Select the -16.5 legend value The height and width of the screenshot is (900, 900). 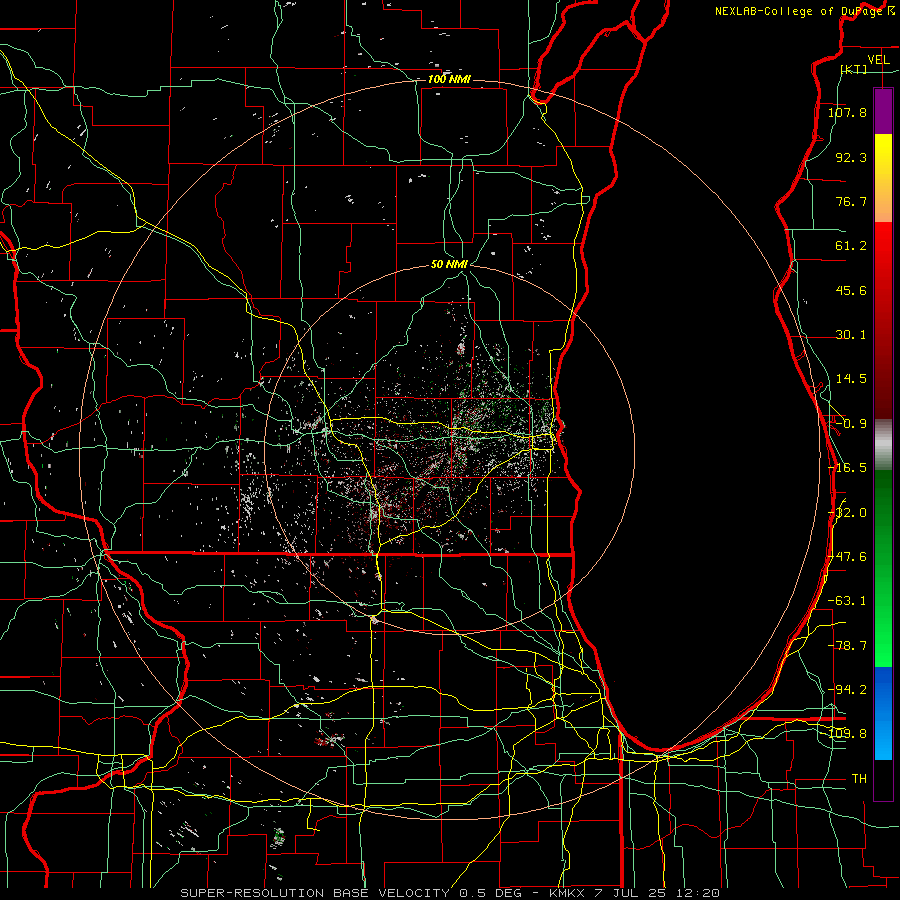coord(847,468)
